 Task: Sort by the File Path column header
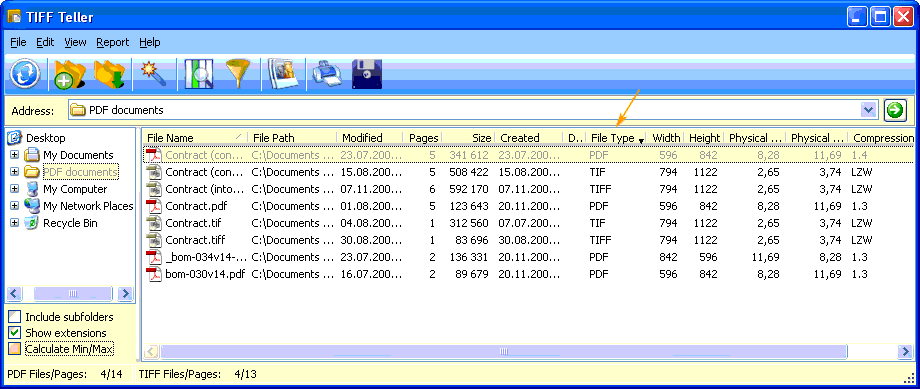click(x=292, y=138)
